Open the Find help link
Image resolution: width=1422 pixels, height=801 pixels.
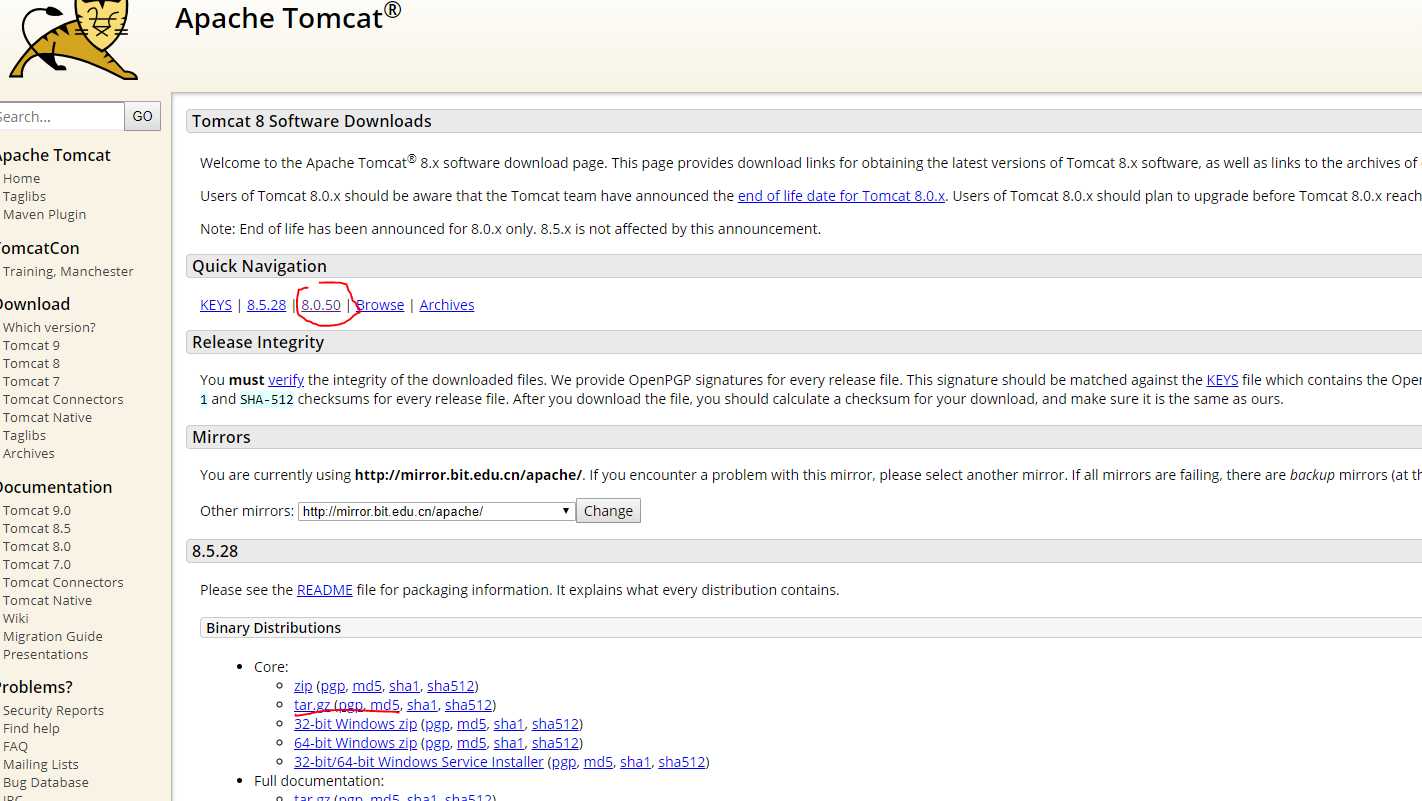[x=31, y=728]
